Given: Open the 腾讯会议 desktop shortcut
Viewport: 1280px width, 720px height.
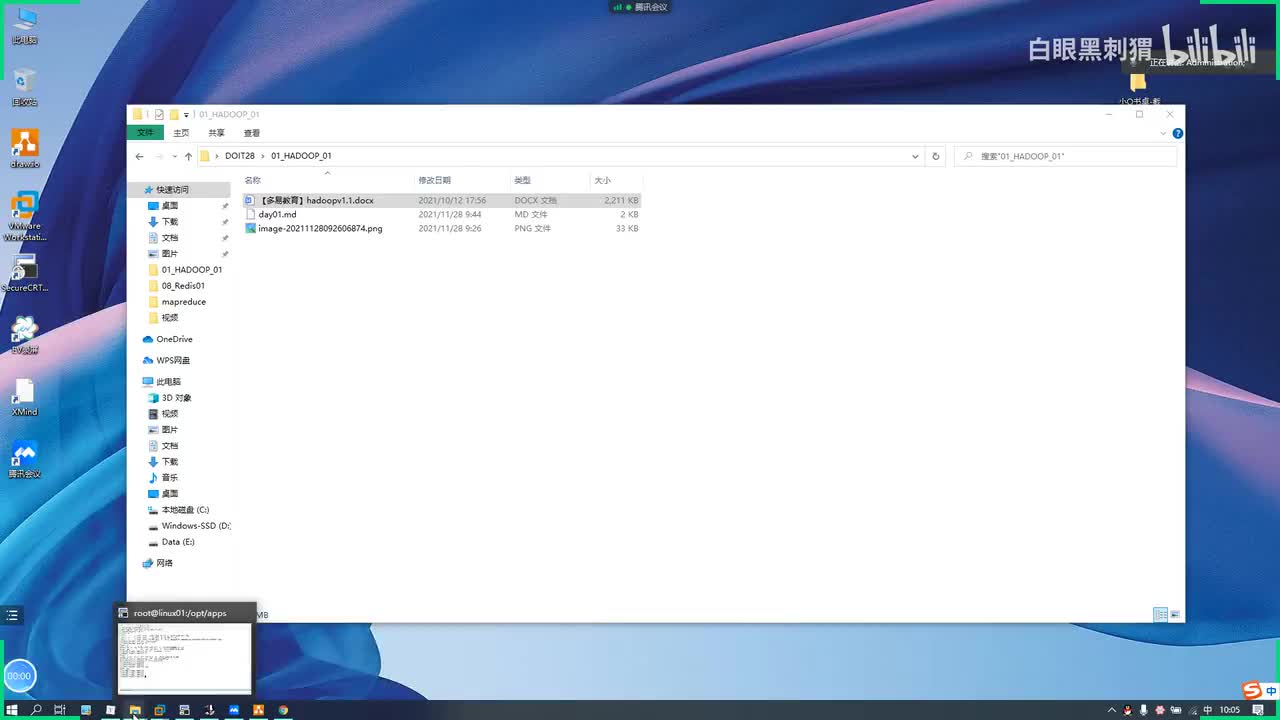Looking at the screenshot, I should (x=24, y=459).
